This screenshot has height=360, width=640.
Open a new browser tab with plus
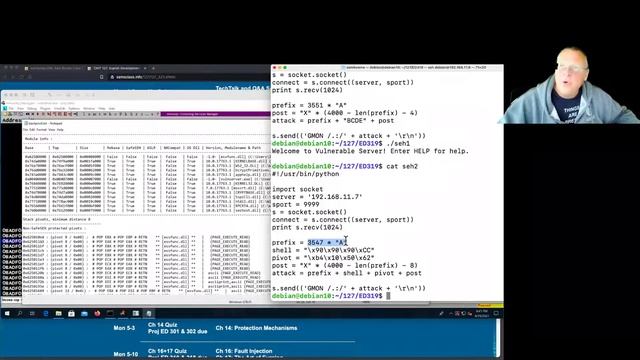(153, 68)
